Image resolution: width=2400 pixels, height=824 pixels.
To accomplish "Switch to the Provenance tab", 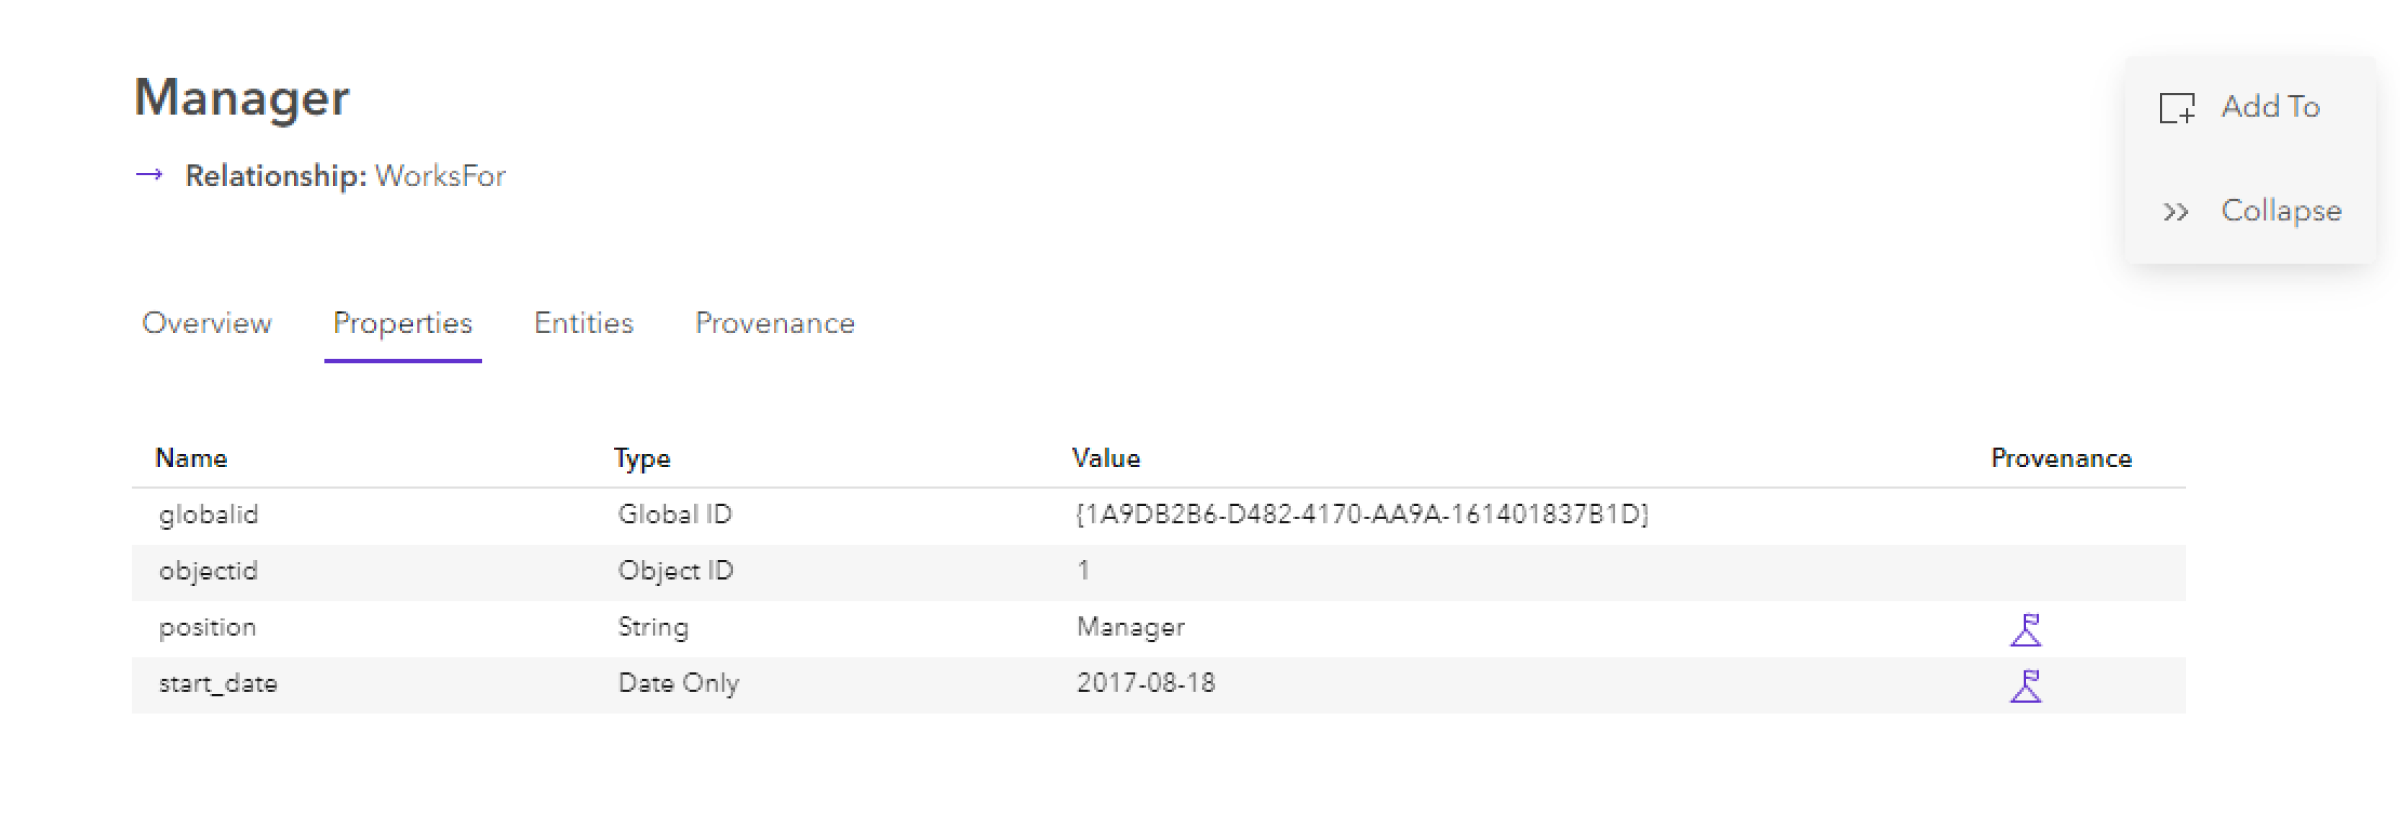I will pyautogui.click(x=774, y=323).
